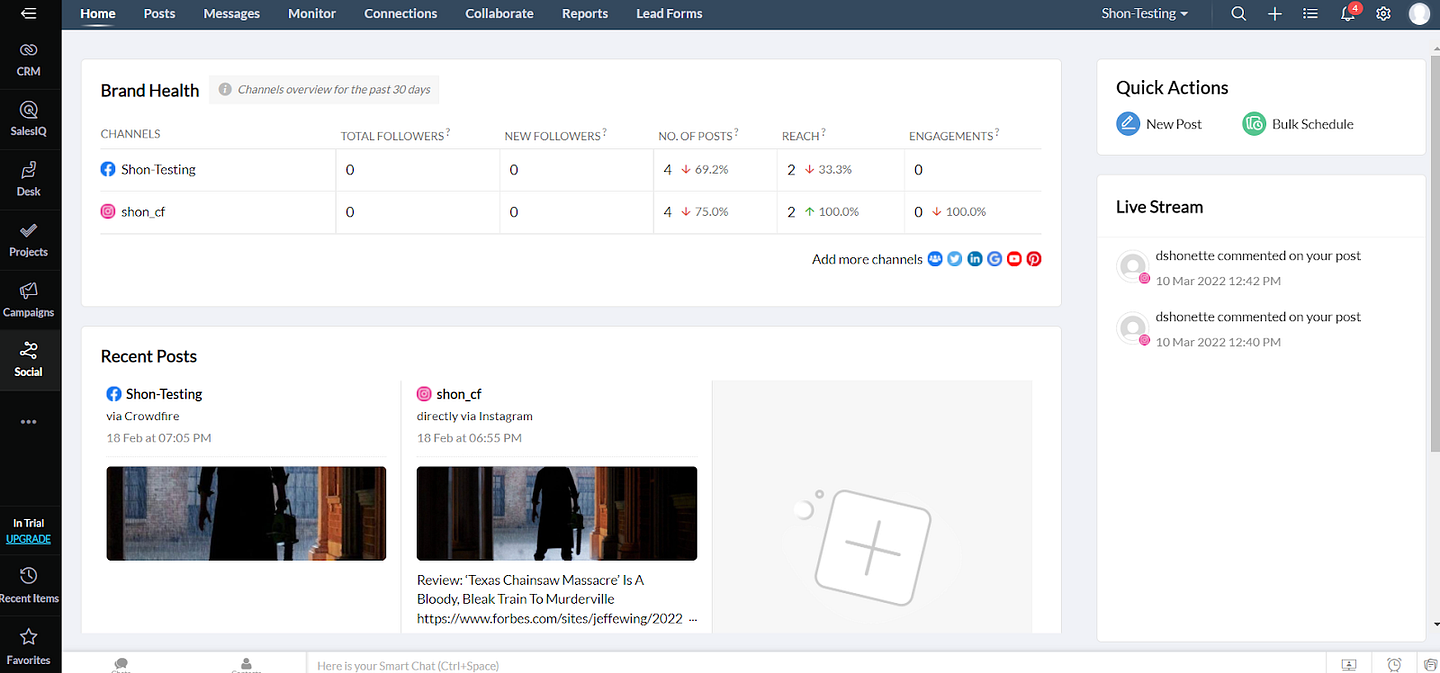Open the list view icon in the top bar
The height and width of the screenshot is (673, 1440).
click(1311, 14)
